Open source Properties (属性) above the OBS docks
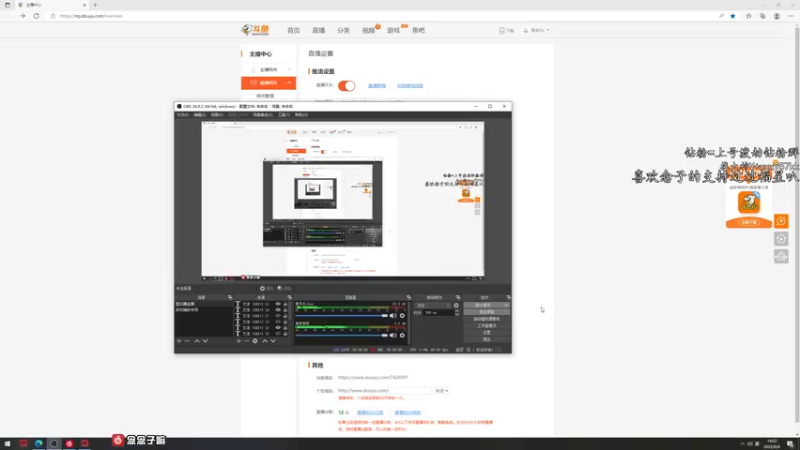 (x=267, y=288)
